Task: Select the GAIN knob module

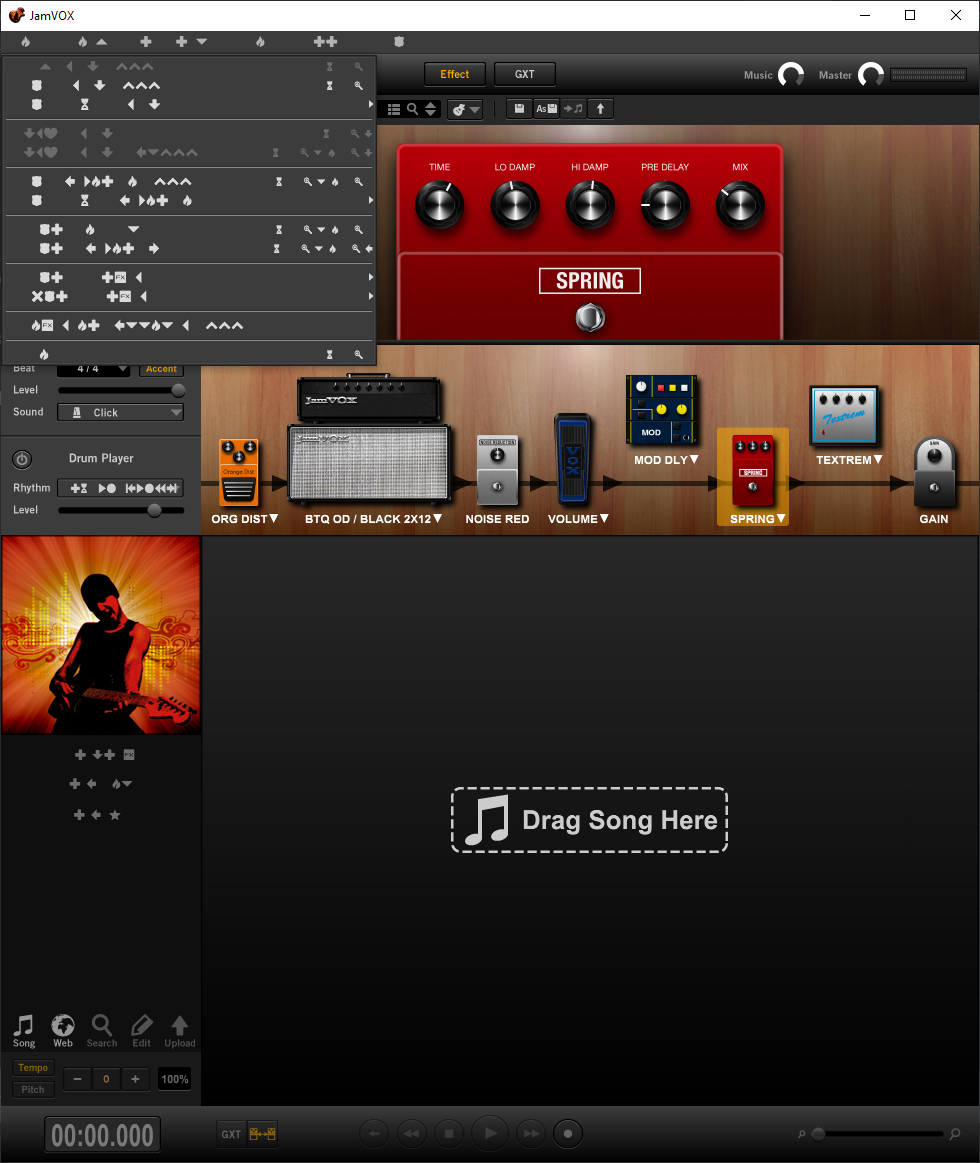Action: 934,472
